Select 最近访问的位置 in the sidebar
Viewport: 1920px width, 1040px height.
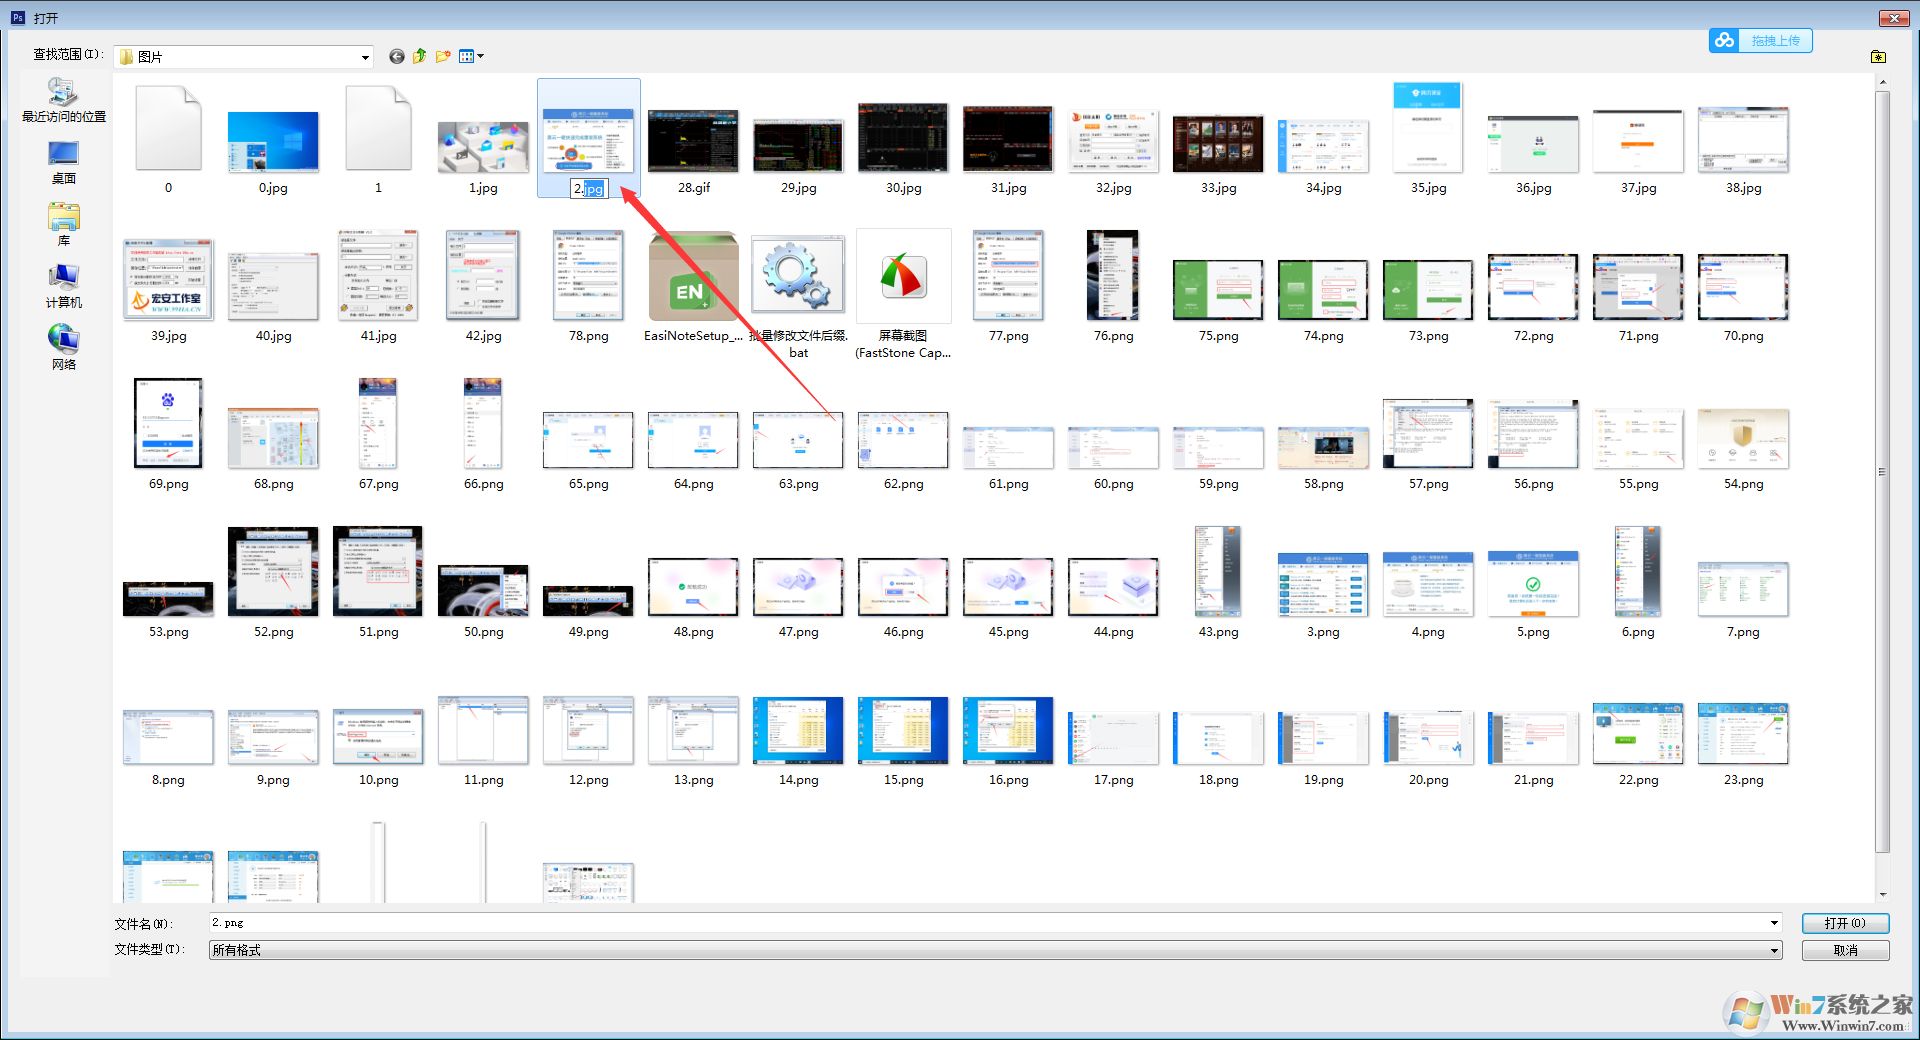(62, 100)
